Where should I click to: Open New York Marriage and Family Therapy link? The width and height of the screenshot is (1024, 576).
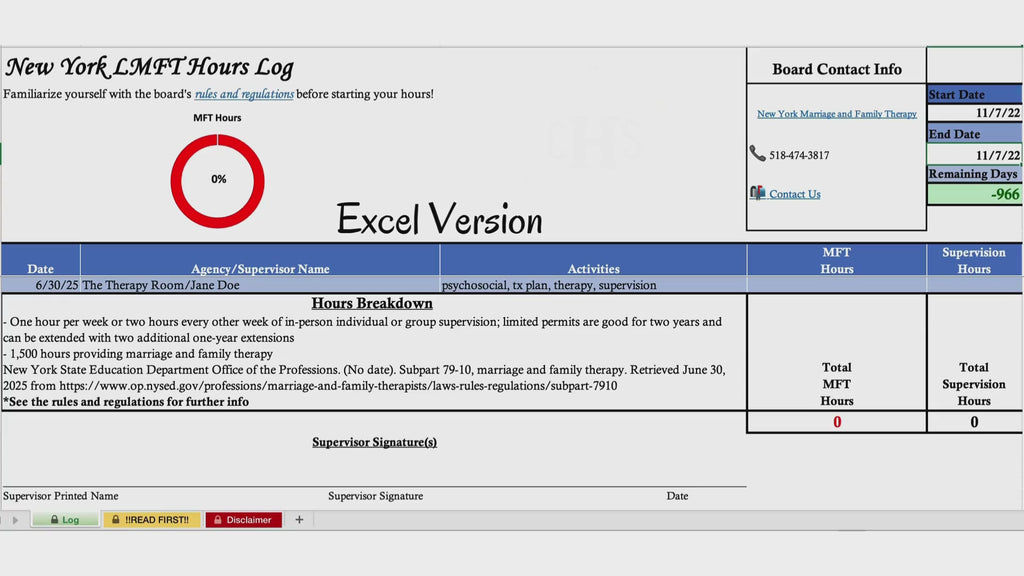[837, 114]
